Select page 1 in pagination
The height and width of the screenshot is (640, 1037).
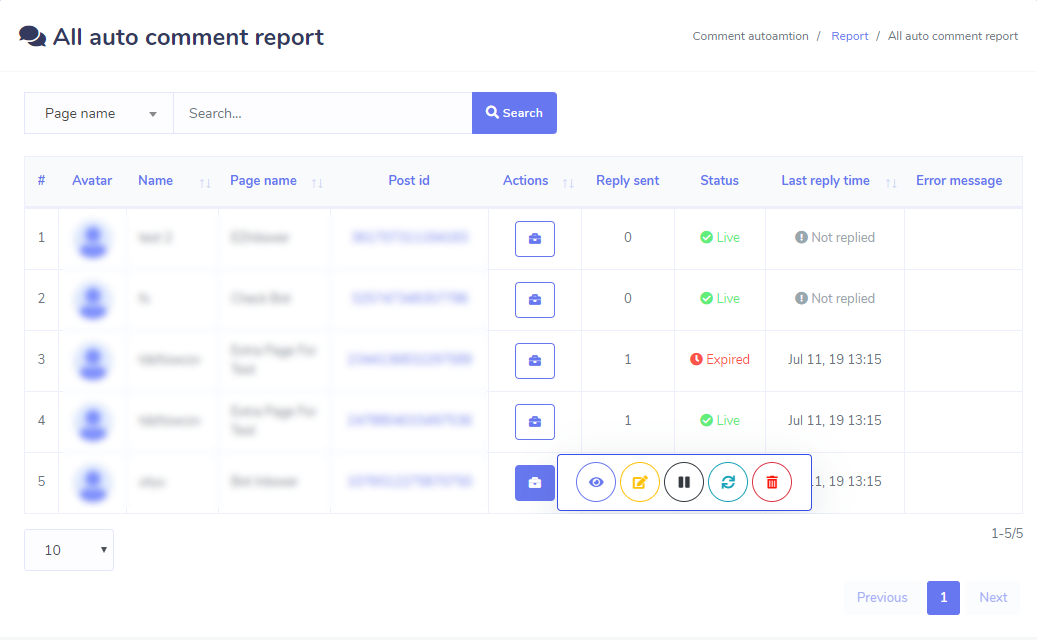pyautogui.click(x=943, y=597)
